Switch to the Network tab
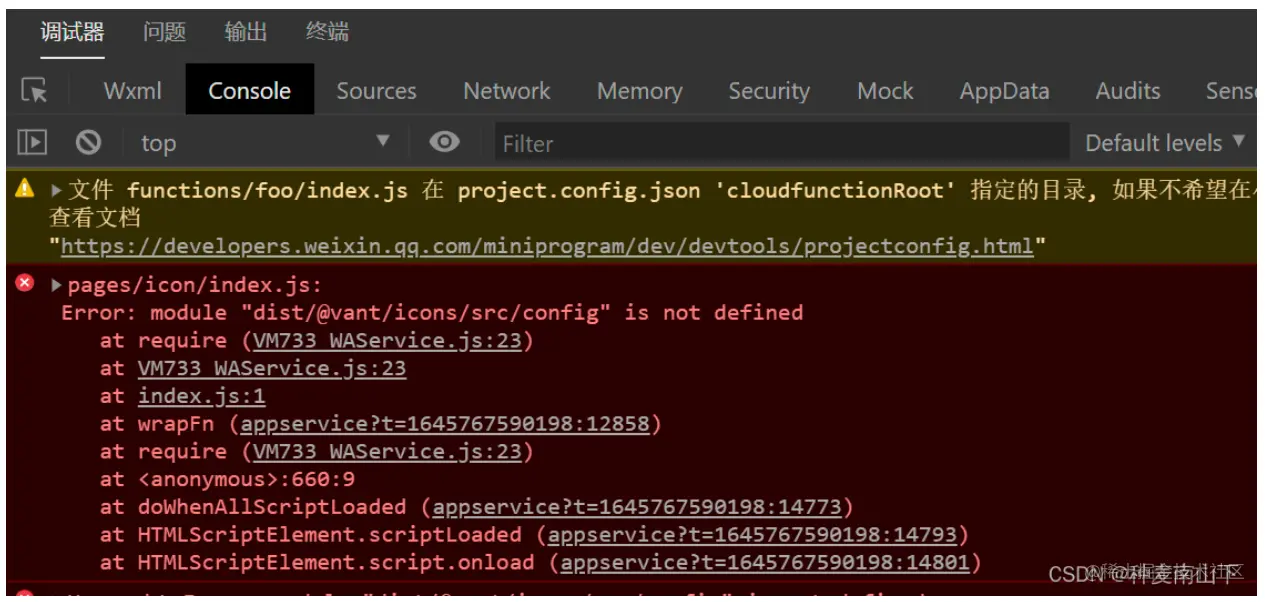The image size is (1265, 602). tap(507, 91)
